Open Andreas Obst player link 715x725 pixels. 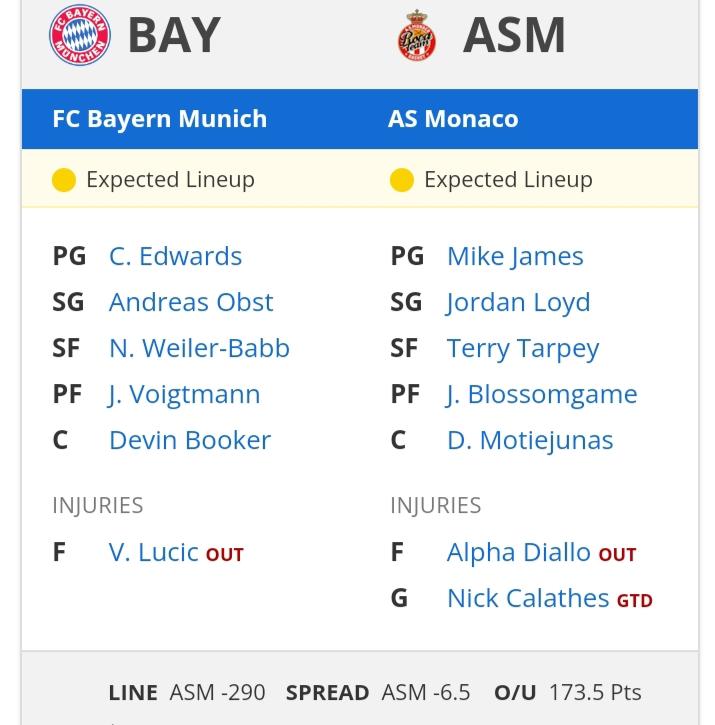191,302
